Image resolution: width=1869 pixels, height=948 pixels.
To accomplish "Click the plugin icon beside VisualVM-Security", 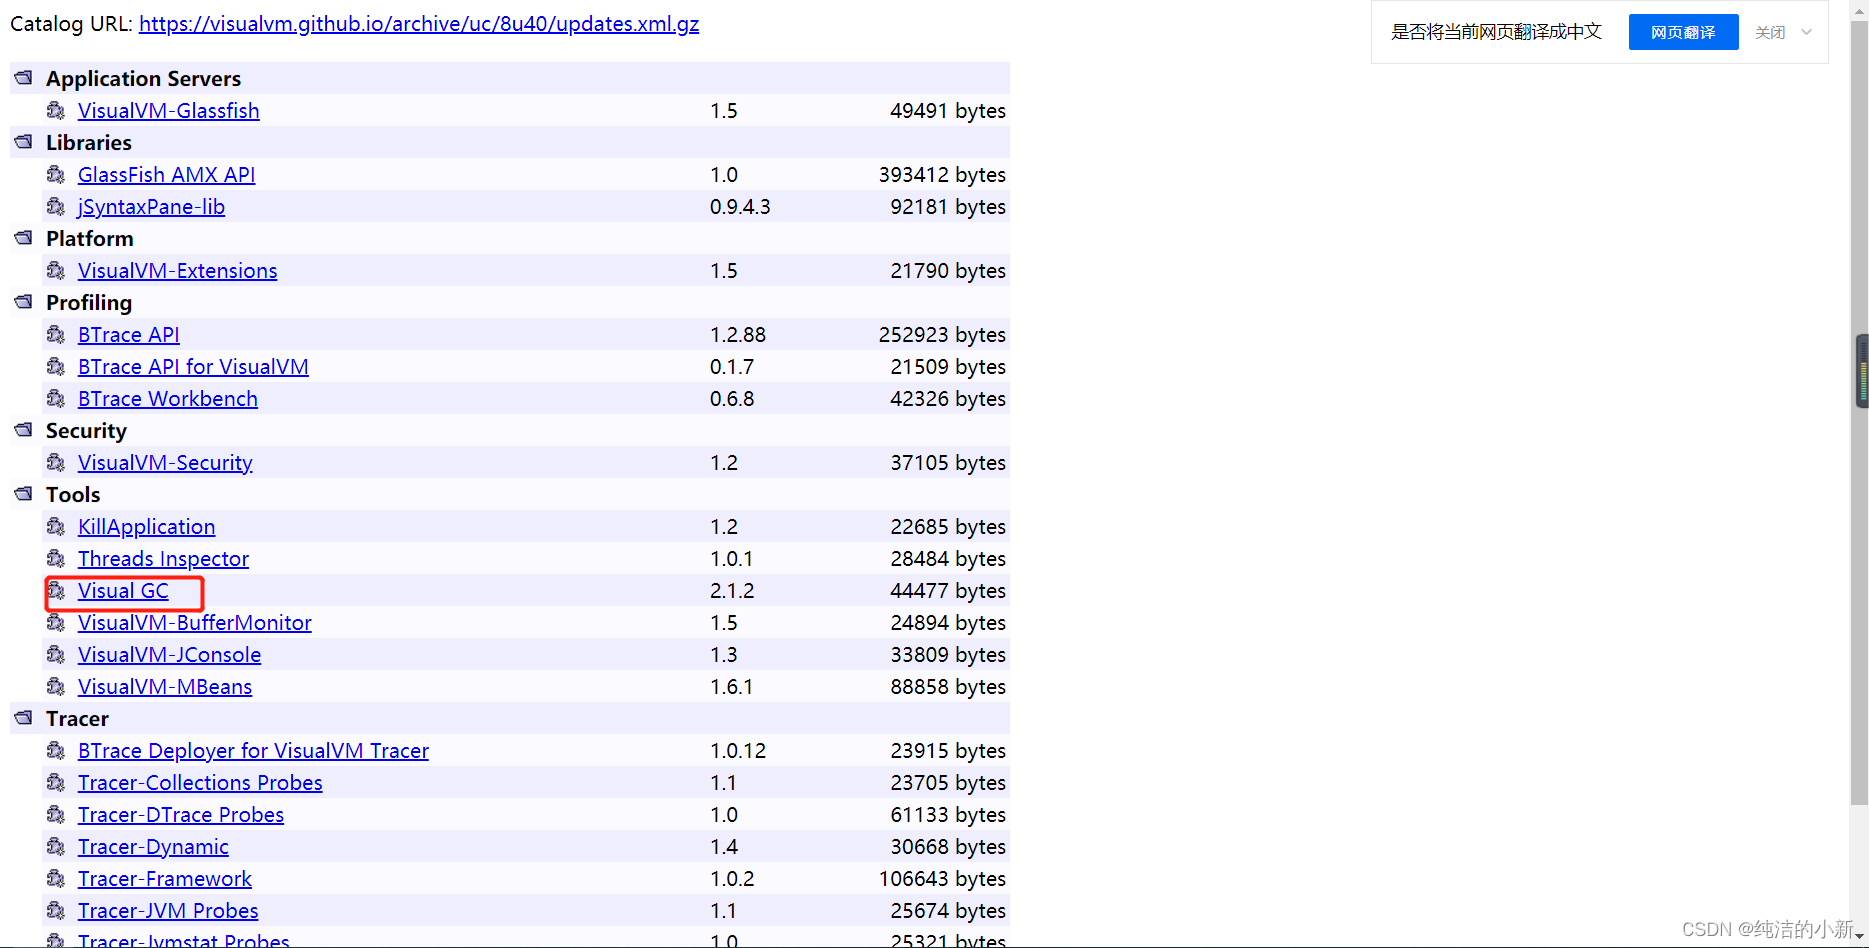I will coord(56,462).
